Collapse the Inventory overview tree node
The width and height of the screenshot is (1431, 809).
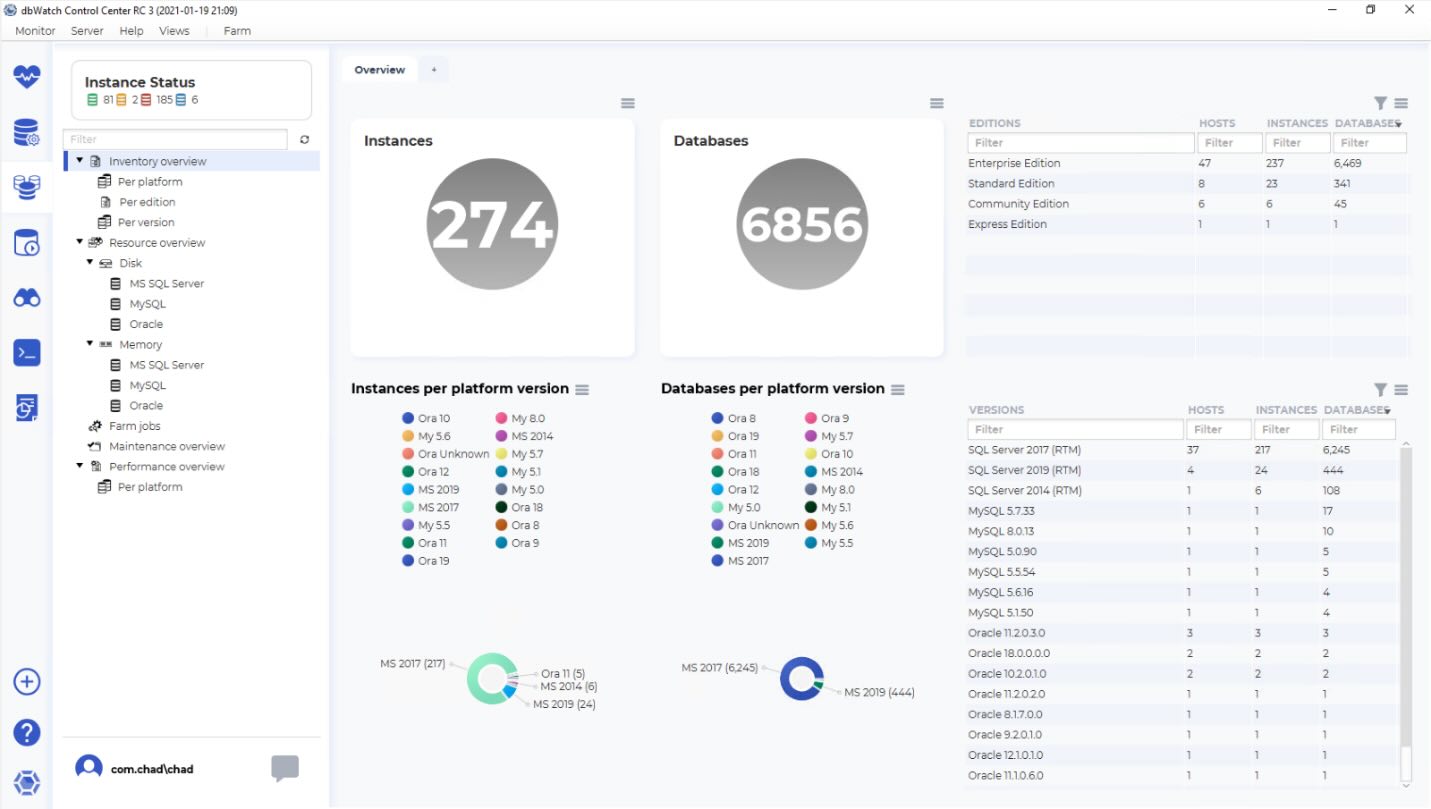pyautogui.click(x=80, y=160)
